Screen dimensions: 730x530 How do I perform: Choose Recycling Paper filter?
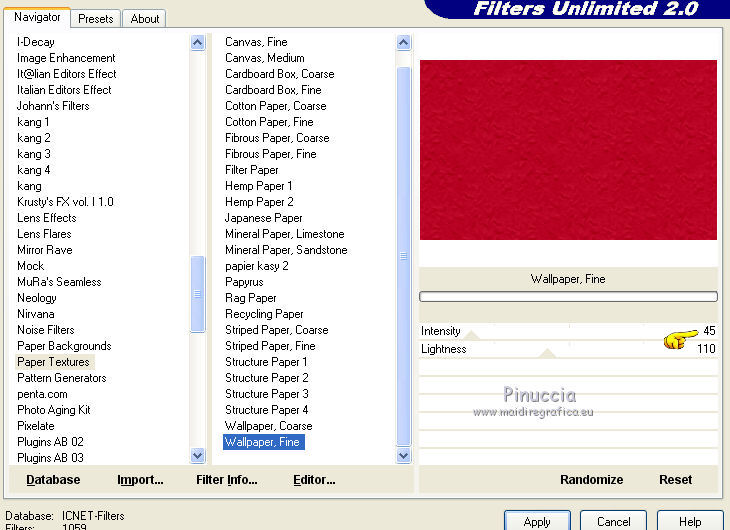click(264, 314)
